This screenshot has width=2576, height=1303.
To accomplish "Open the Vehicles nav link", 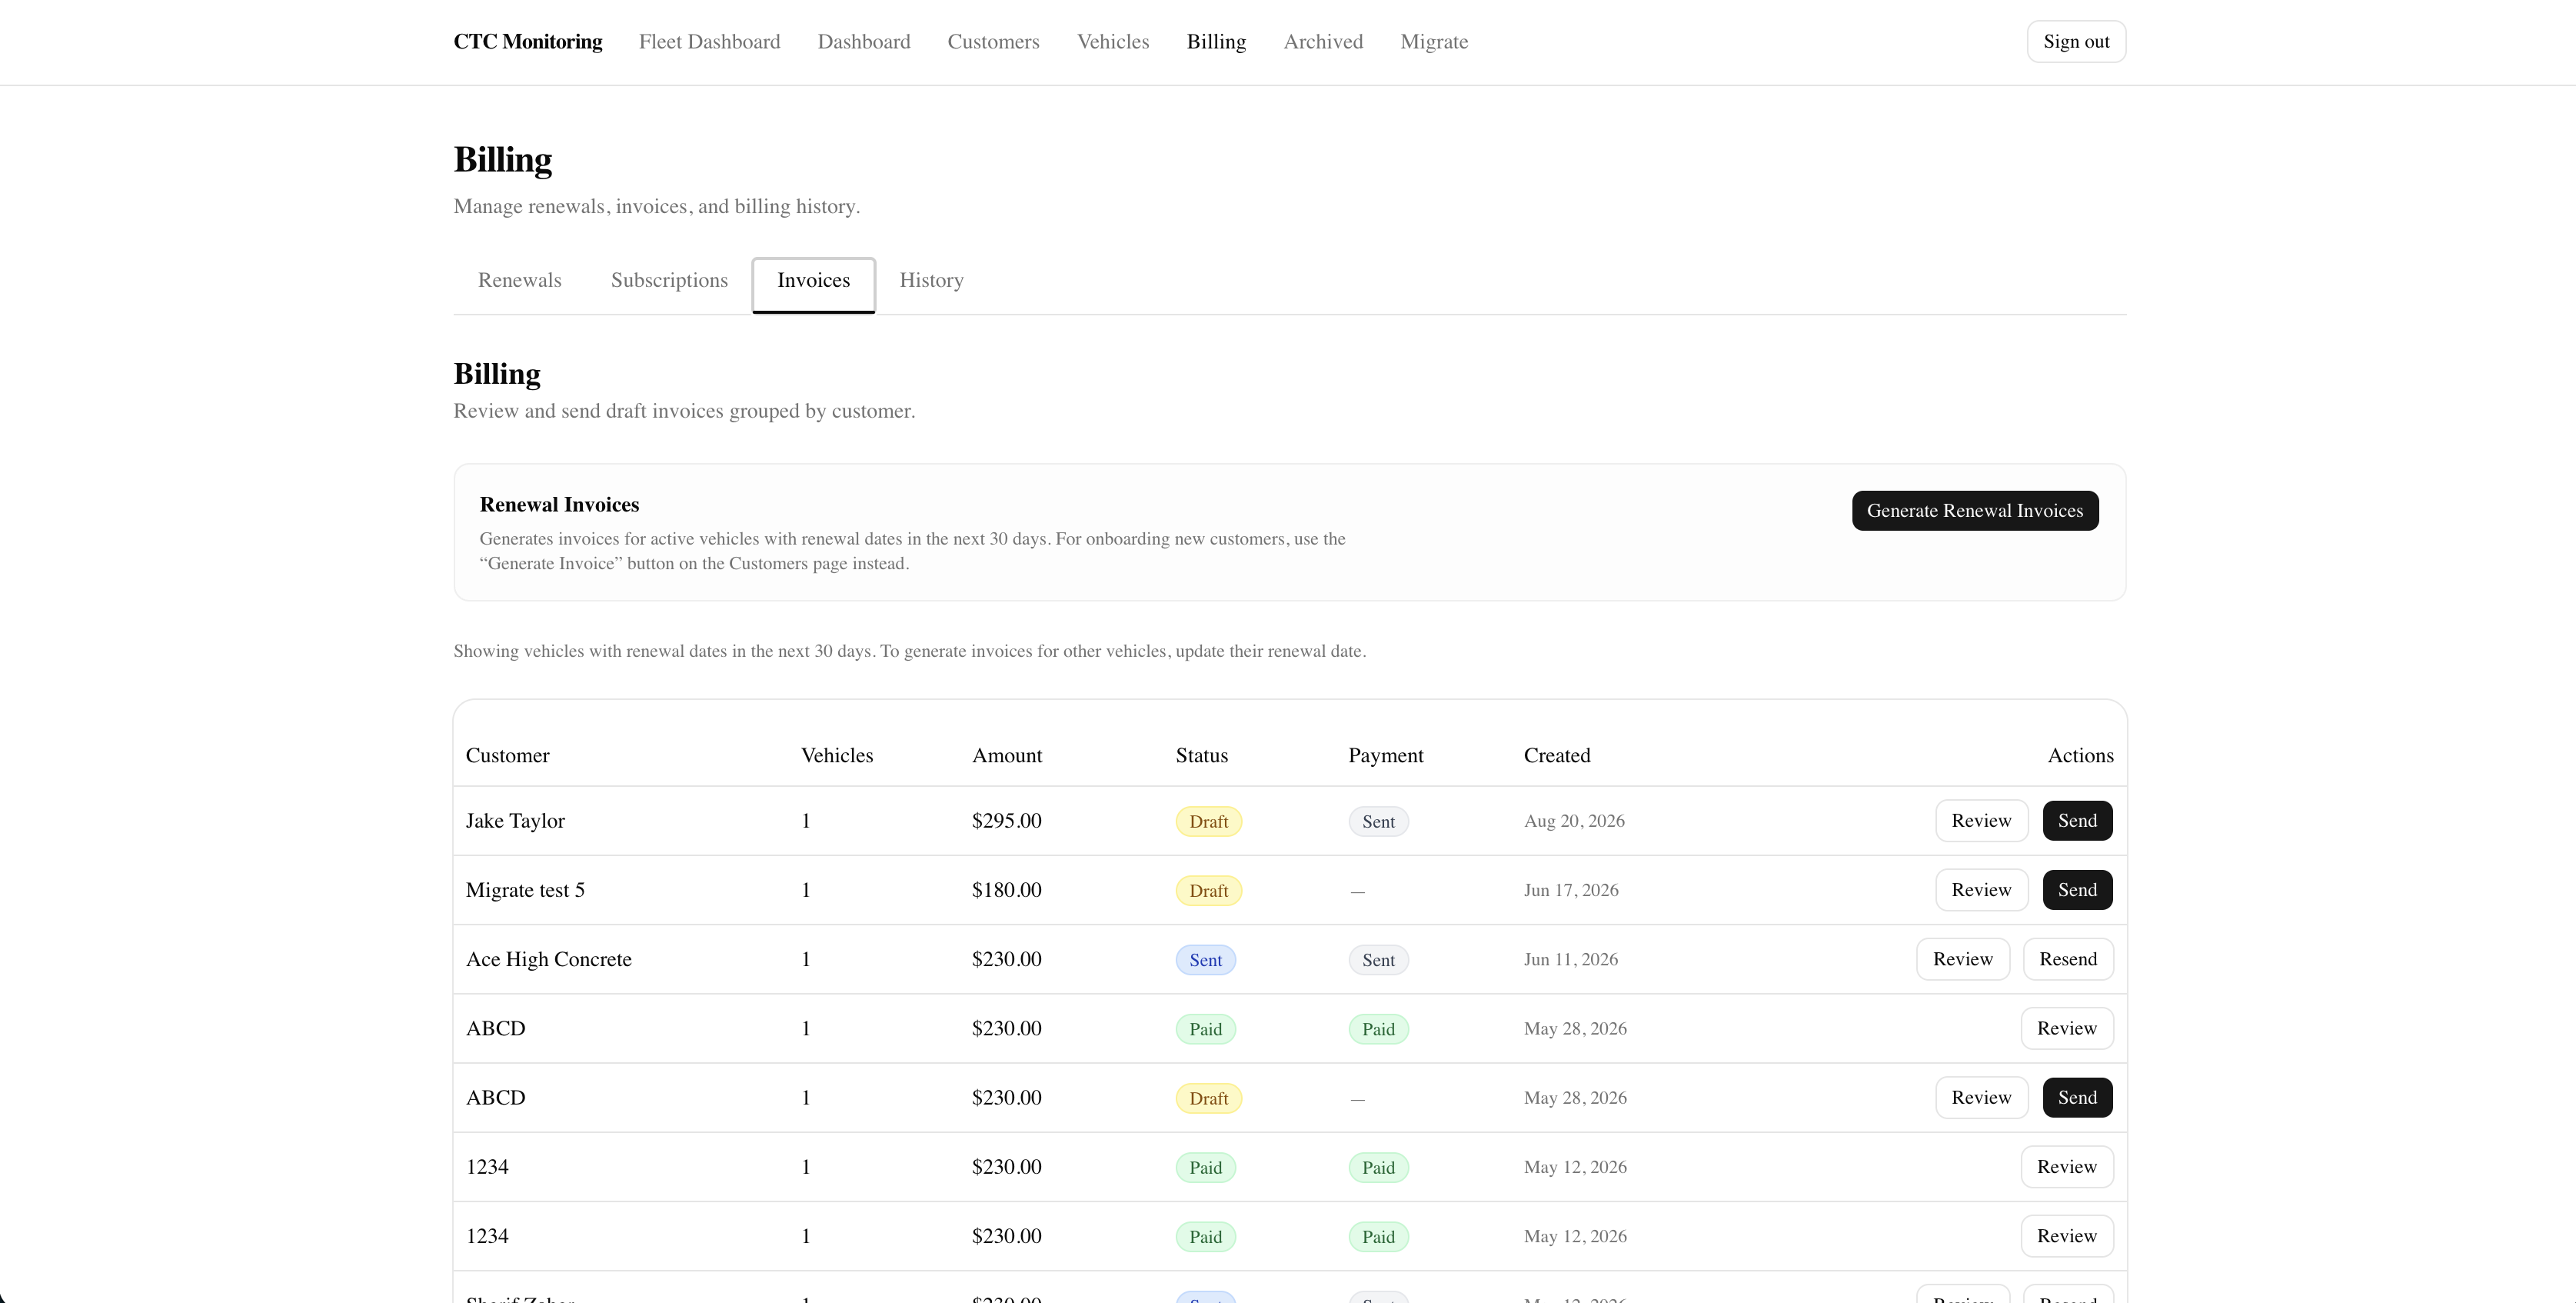I will pyautogui.click(x=1113, y=42).
